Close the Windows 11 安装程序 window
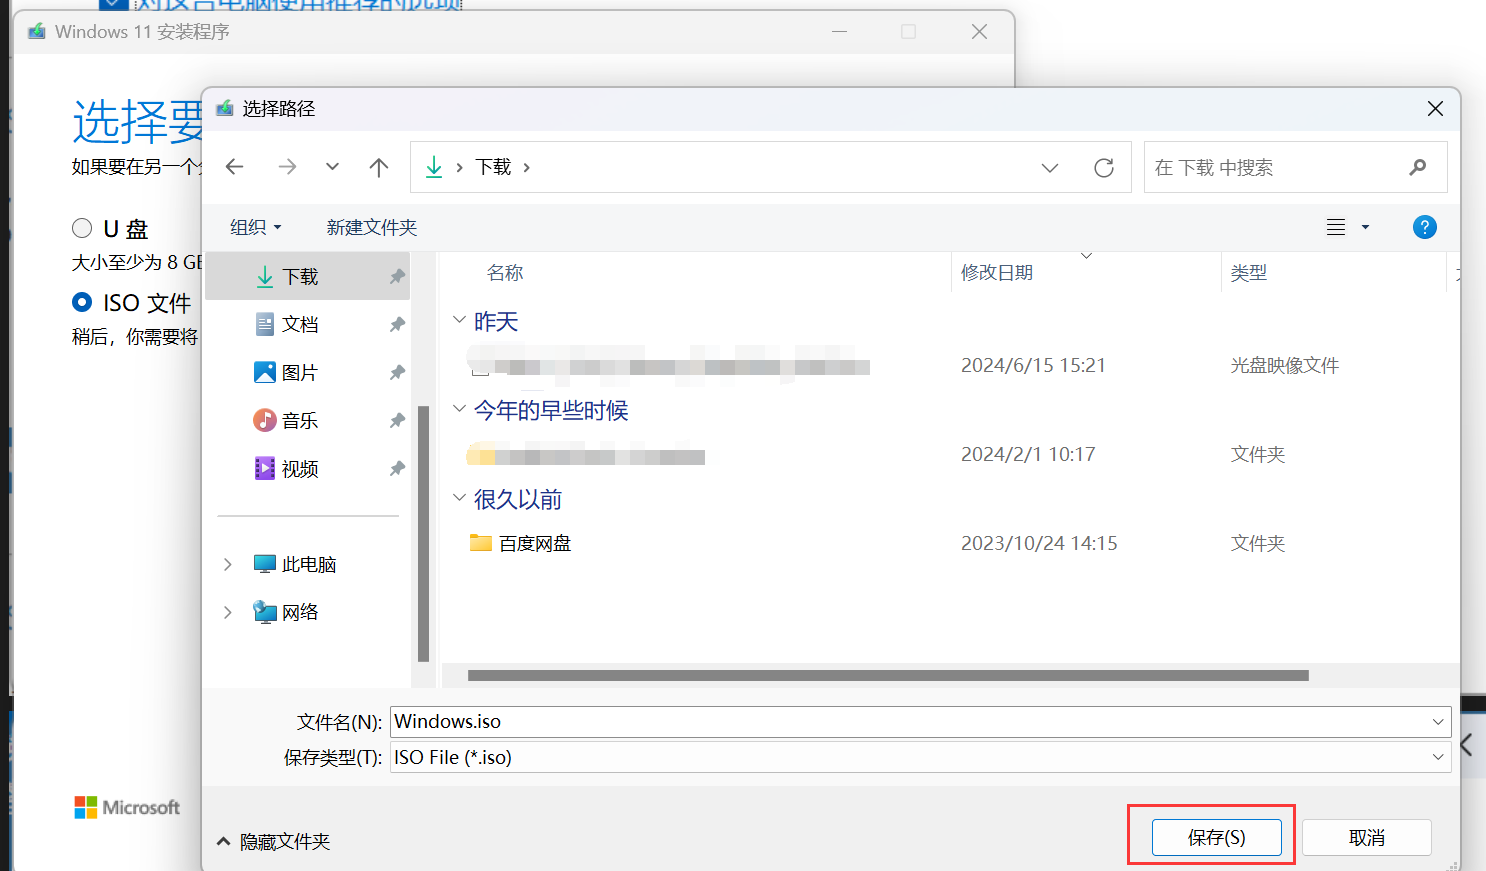The height and width of the screenshot is (871, 1486). (979, 32)
